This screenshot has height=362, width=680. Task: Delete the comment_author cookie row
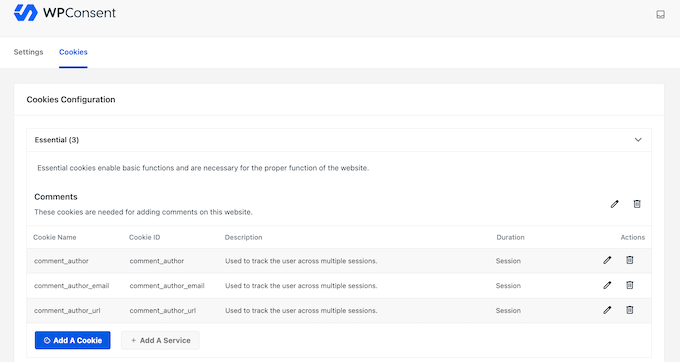(x=630, y=260)
